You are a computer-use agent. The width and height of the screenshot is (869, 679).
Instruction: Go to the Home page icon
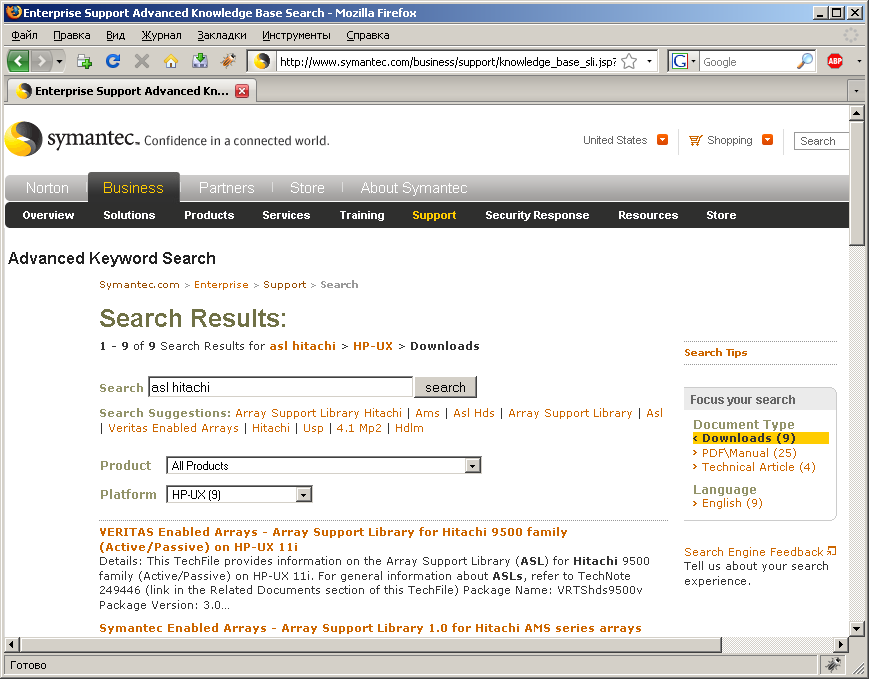[171, 61]
